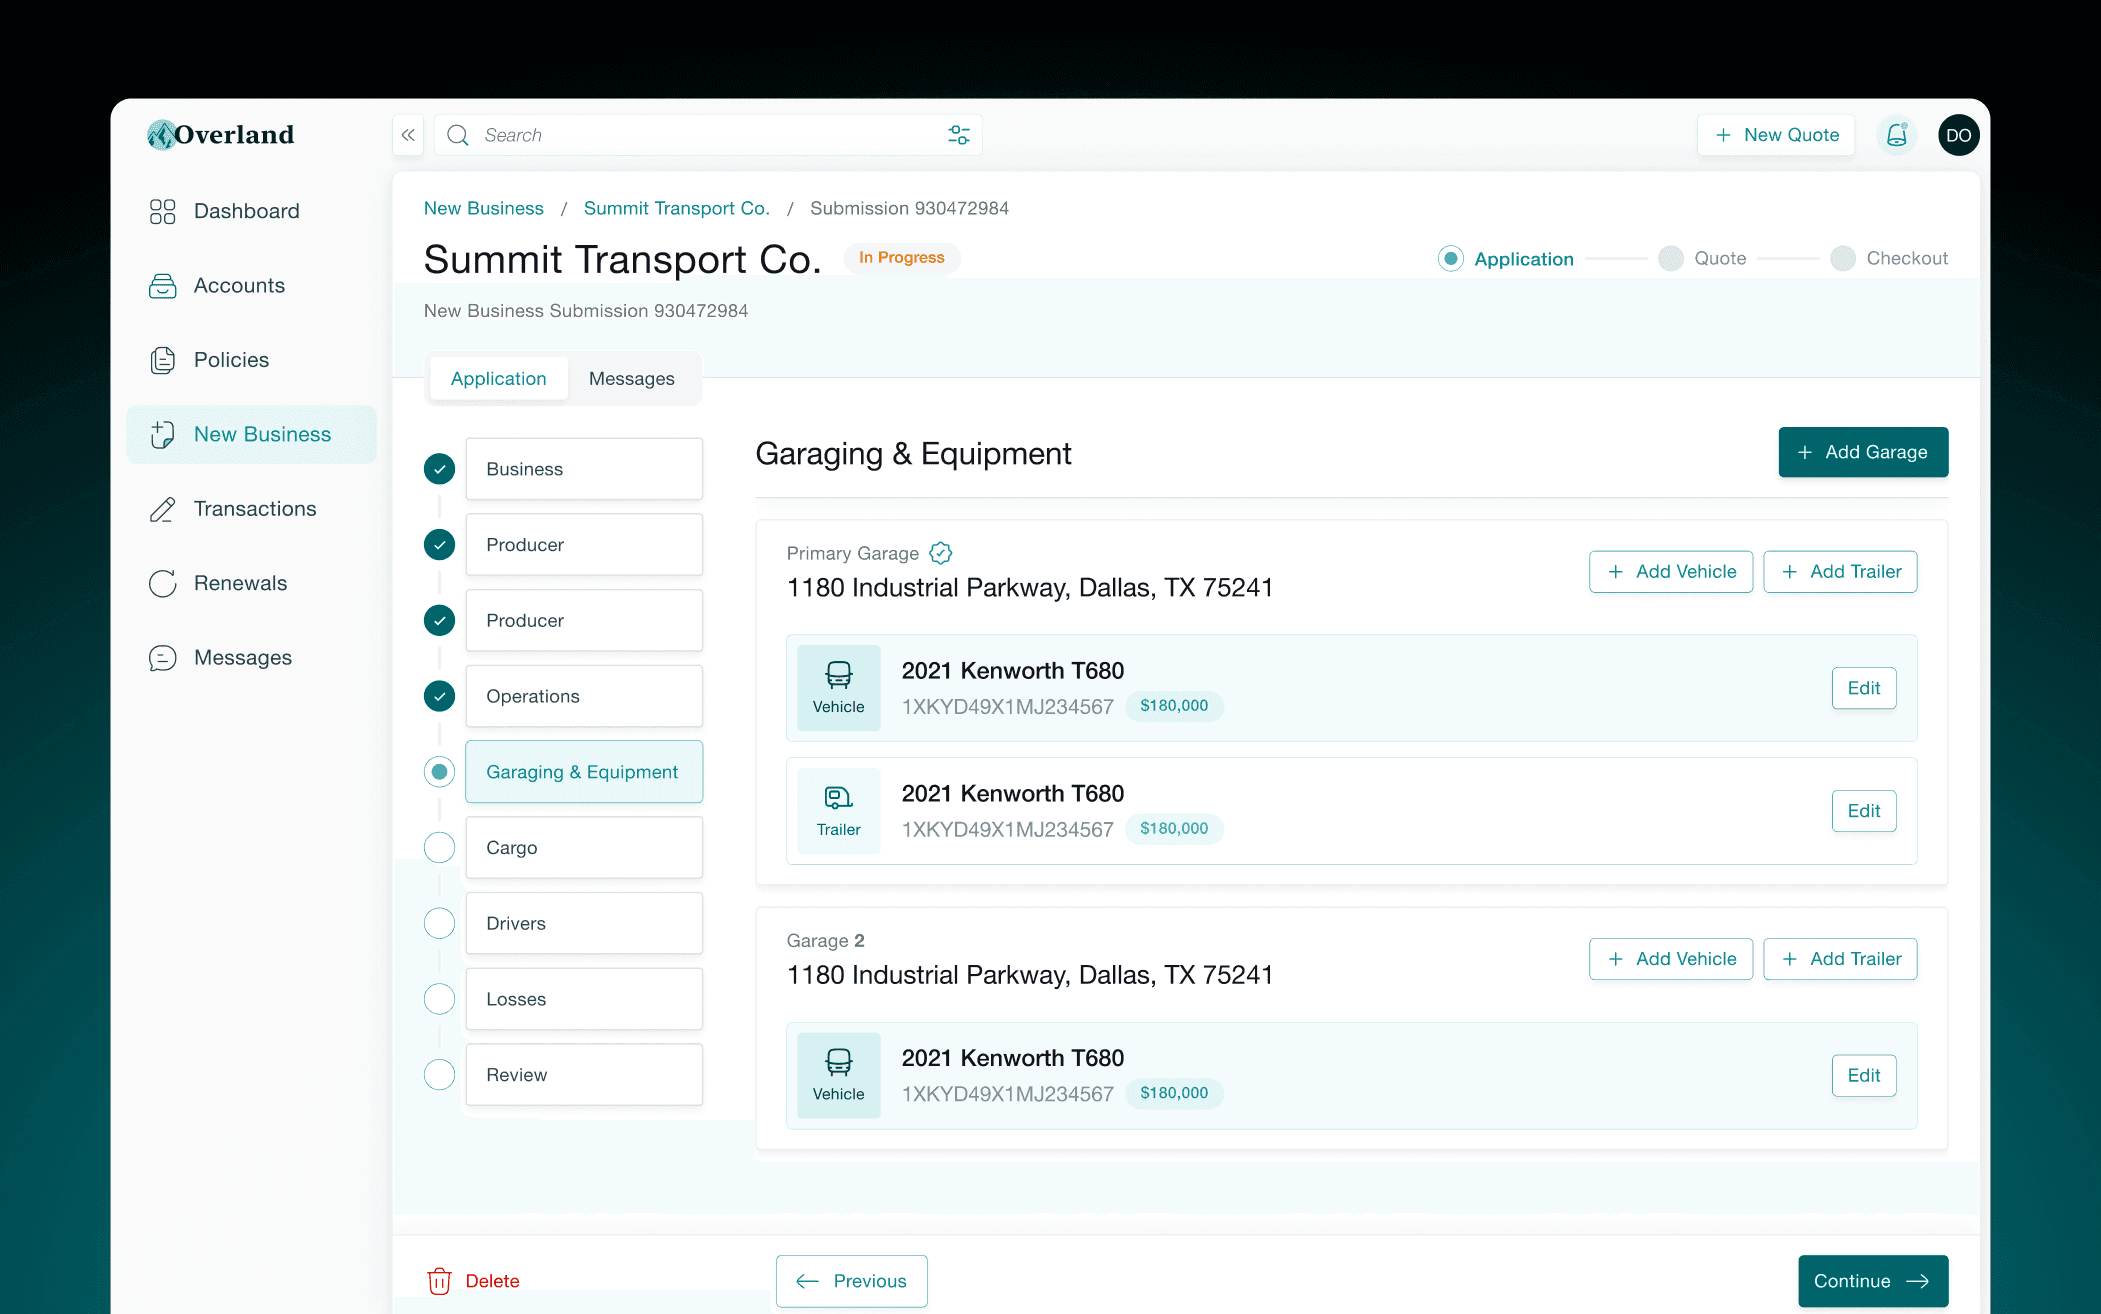Collapse the sidebar with double-chevron icon
The height and width of the screenshot is (1314, 2101).
[408, 135]
